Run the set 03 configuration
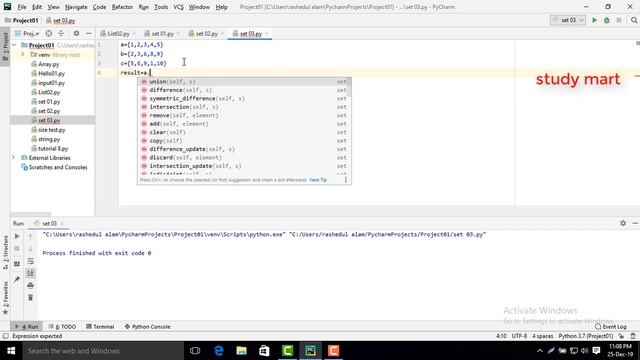The height and width of the screenshot is (360, 640). tap(594, 20)
